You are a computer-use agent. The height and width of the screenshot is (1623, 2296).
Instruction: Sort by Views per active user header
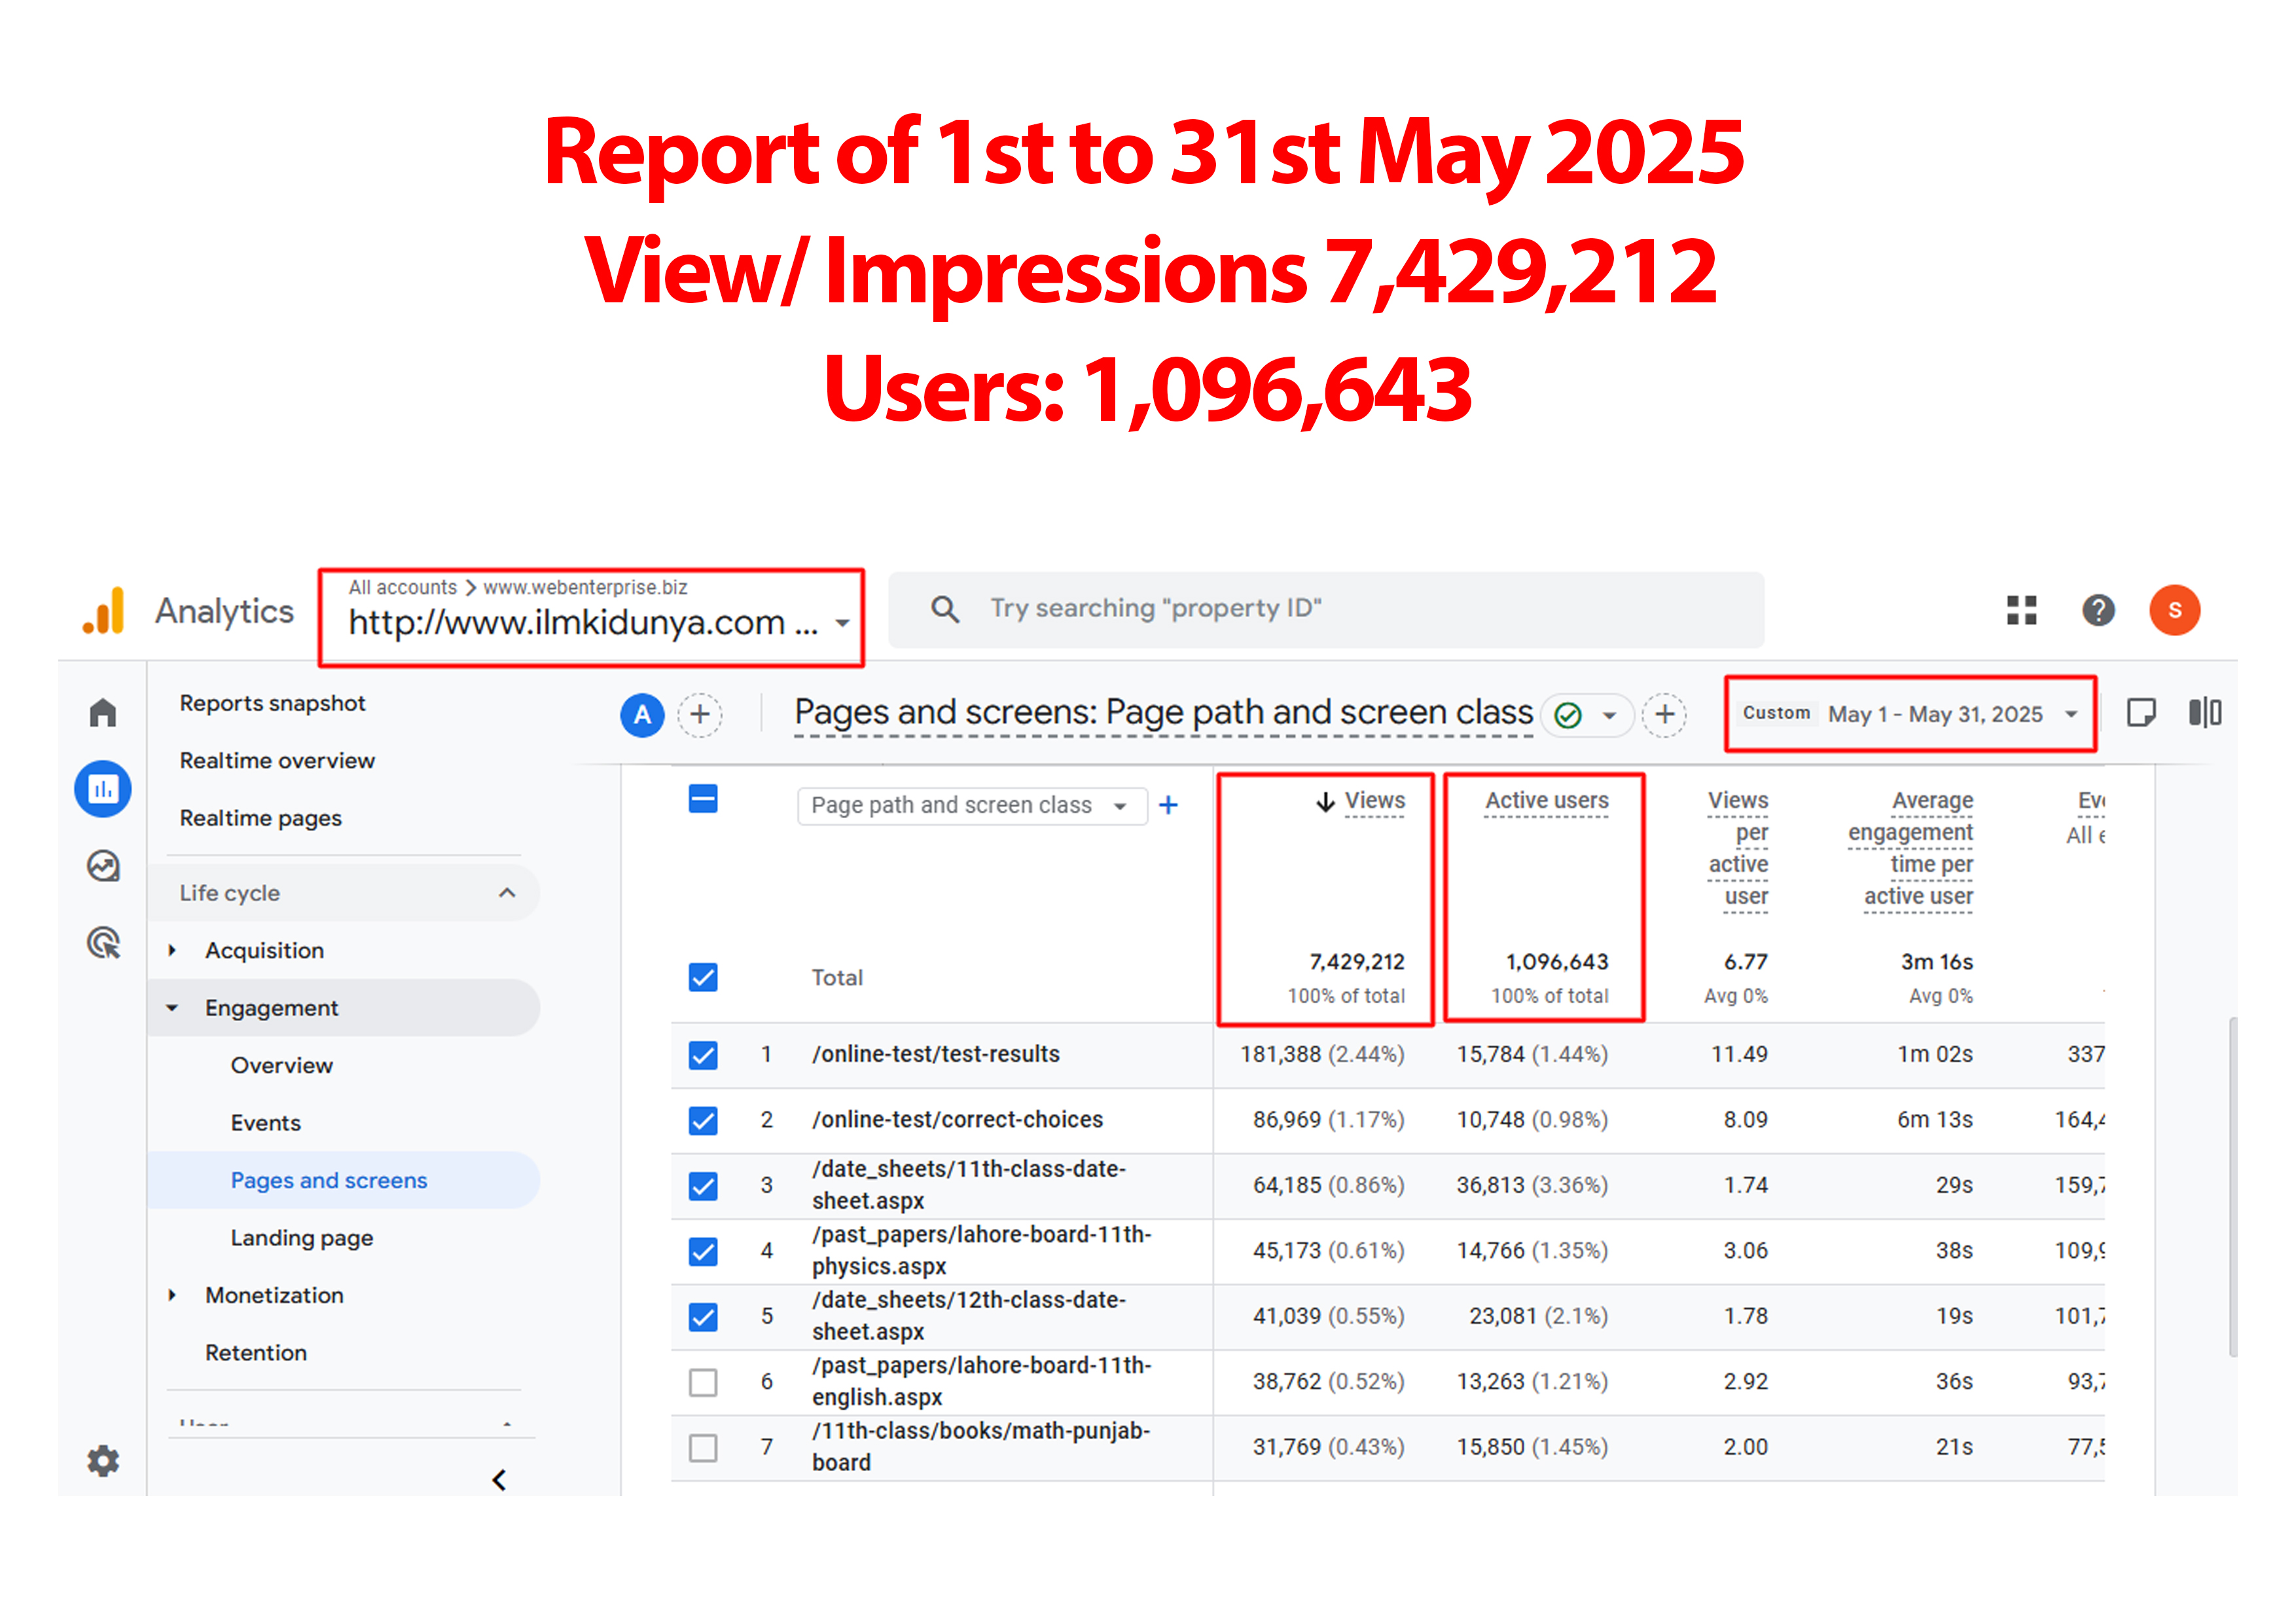1738,848
